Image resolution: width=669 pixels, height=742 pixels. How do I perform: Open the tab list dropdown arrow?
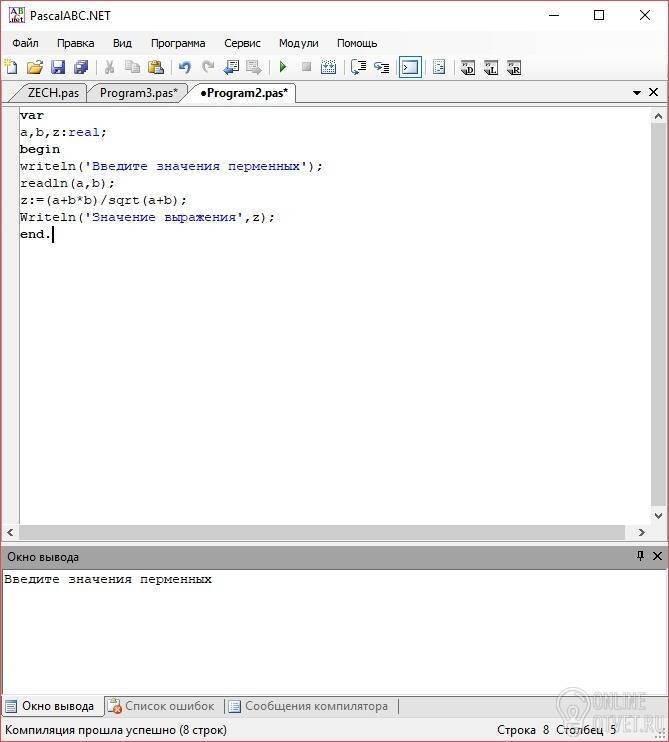coord(637,93)
